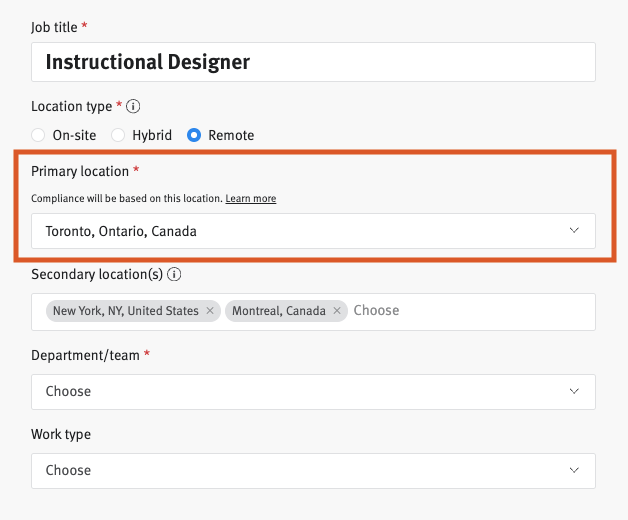Click the Montreal, Canada chip text

[279, 311]
